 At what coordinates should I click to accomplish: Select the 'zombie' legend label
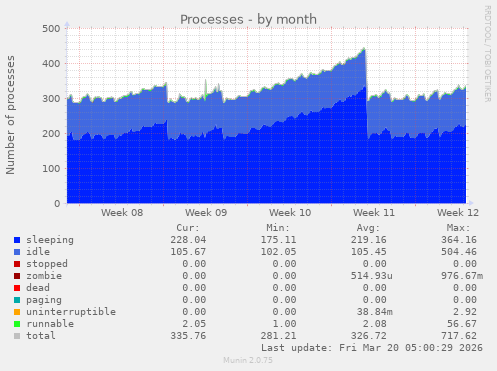tap(44, 276)
